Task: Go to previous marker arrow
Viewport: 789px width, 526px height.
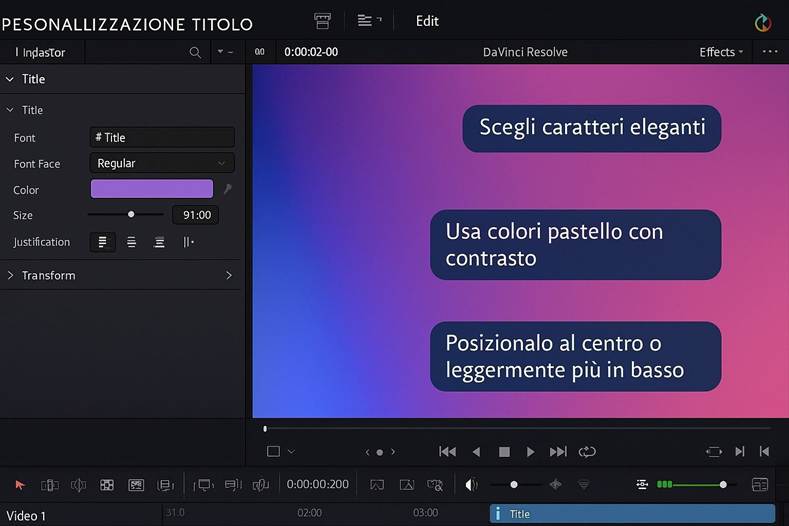Action: [367, 452]
